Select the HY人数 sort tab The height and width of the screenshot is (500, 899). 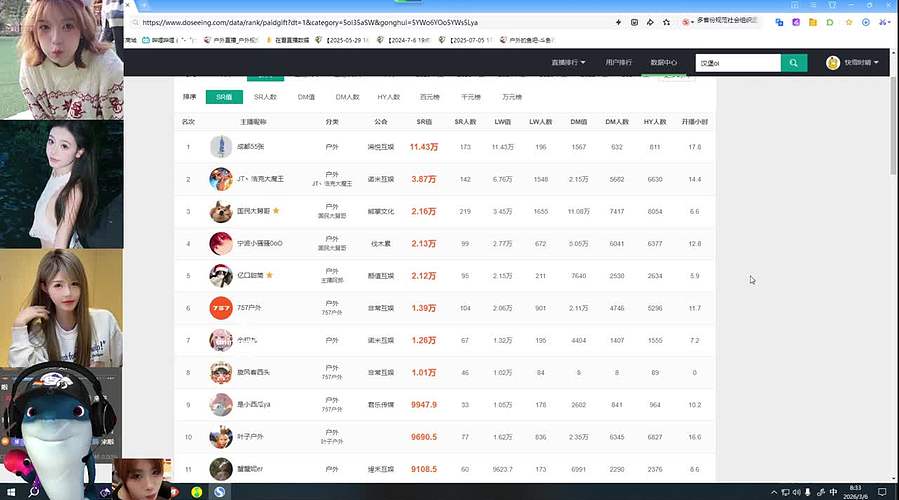389,97
